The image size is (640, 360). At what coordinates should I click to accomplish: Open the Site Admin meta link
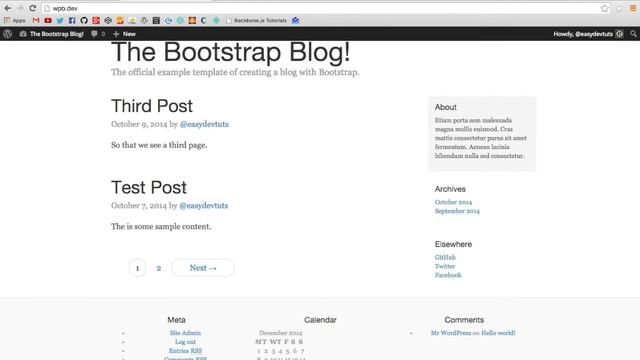tap(185, 333)
